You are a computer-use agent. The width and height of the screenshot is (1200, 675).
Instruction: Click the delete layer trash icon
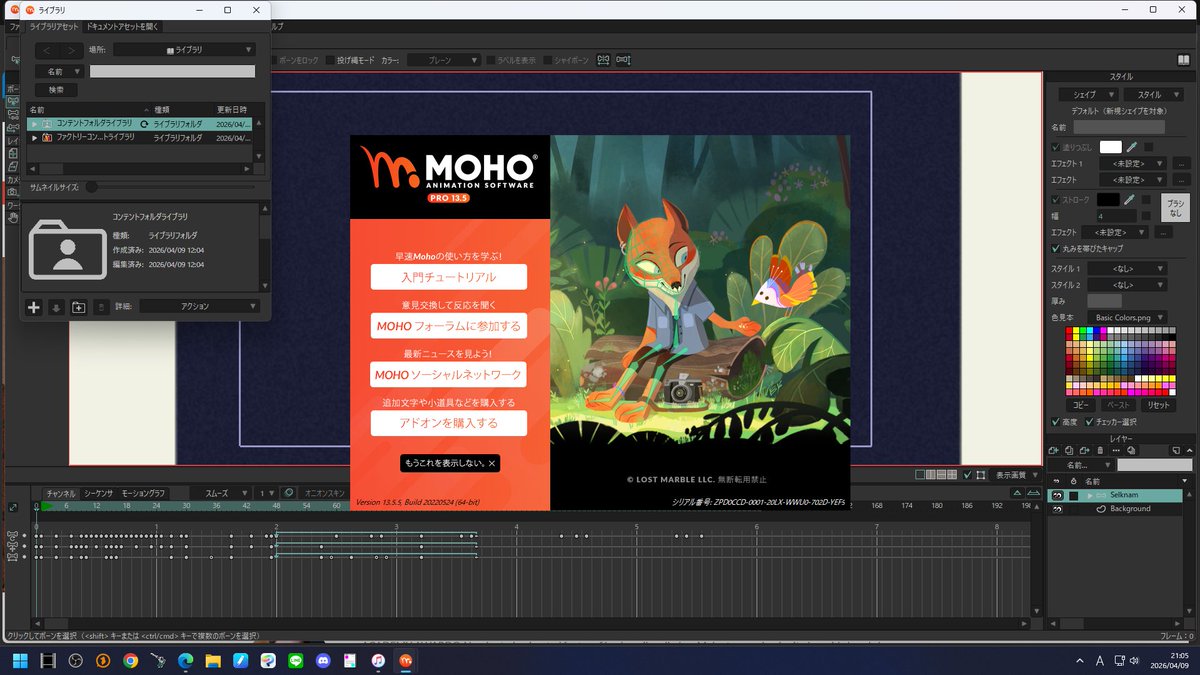click(x=1100, y=450)
